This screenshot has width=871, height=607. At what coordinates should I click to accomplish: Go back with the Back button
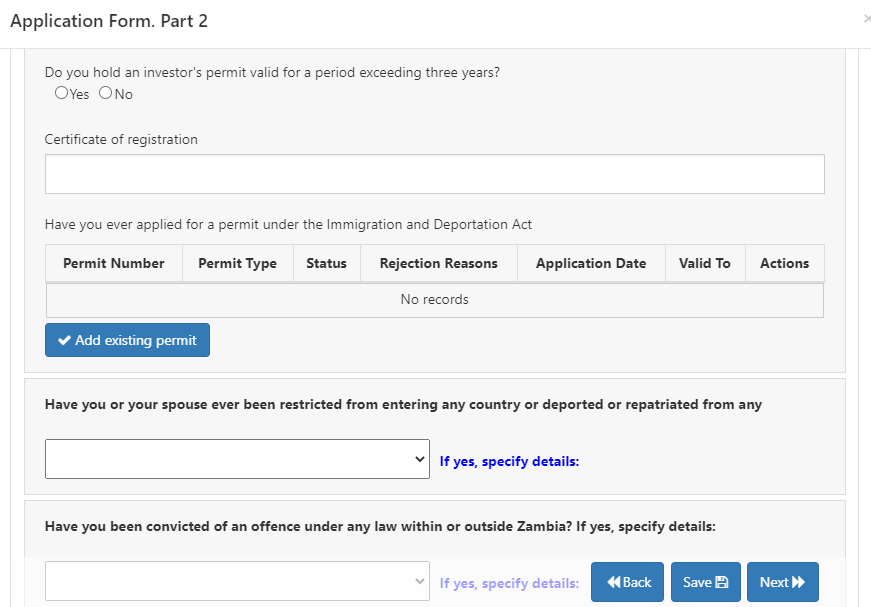pyautogui.click(x=627, y=582)
